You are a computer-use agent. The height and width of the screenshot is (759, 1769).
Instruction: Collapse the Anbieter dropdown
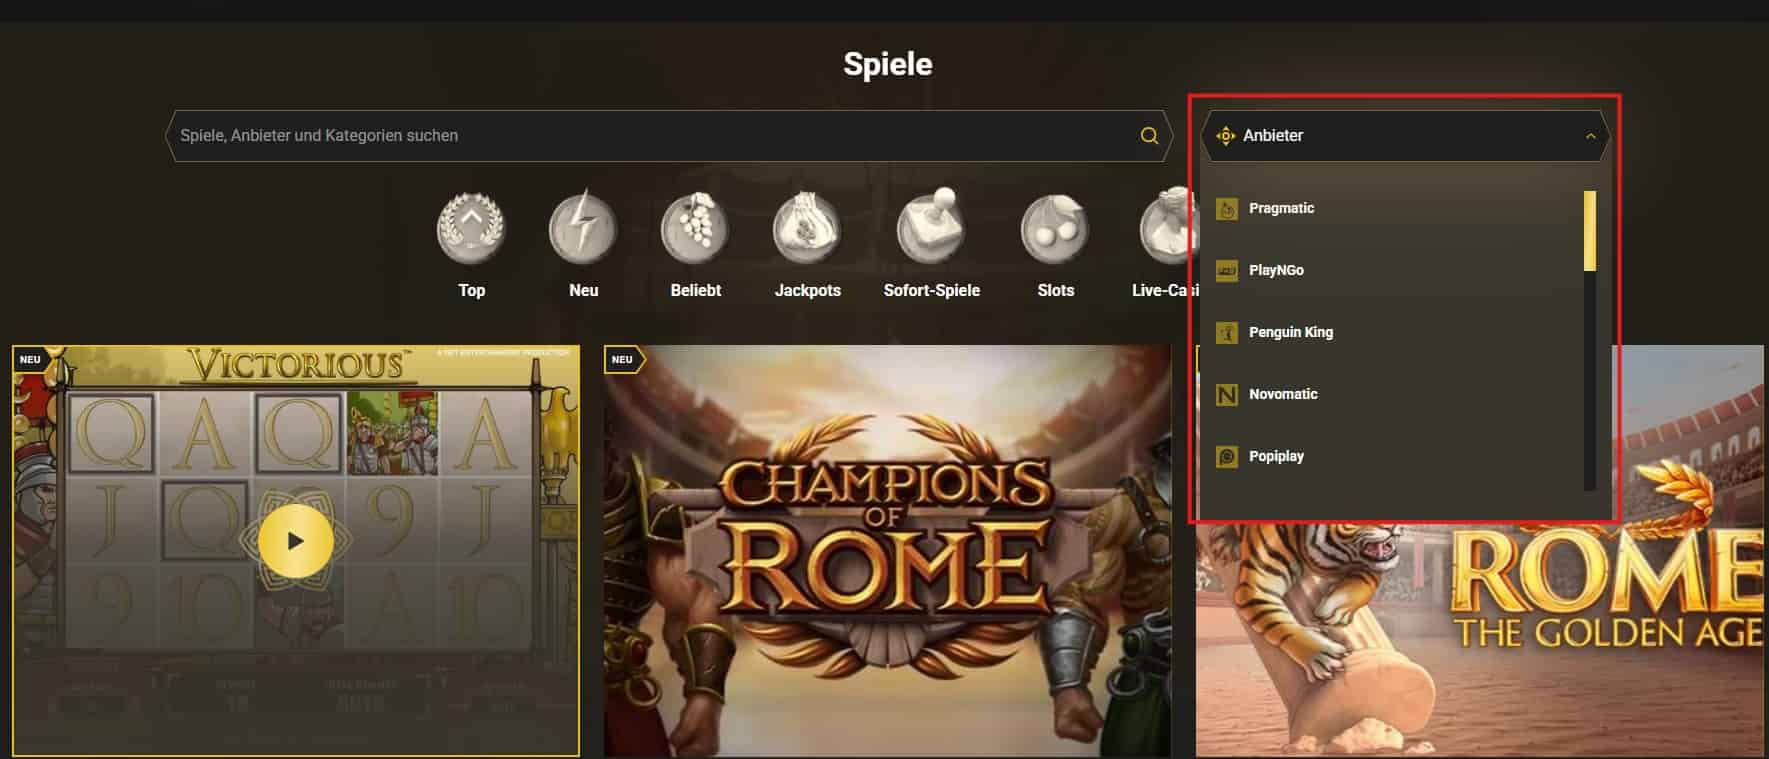coord(1405,136)
